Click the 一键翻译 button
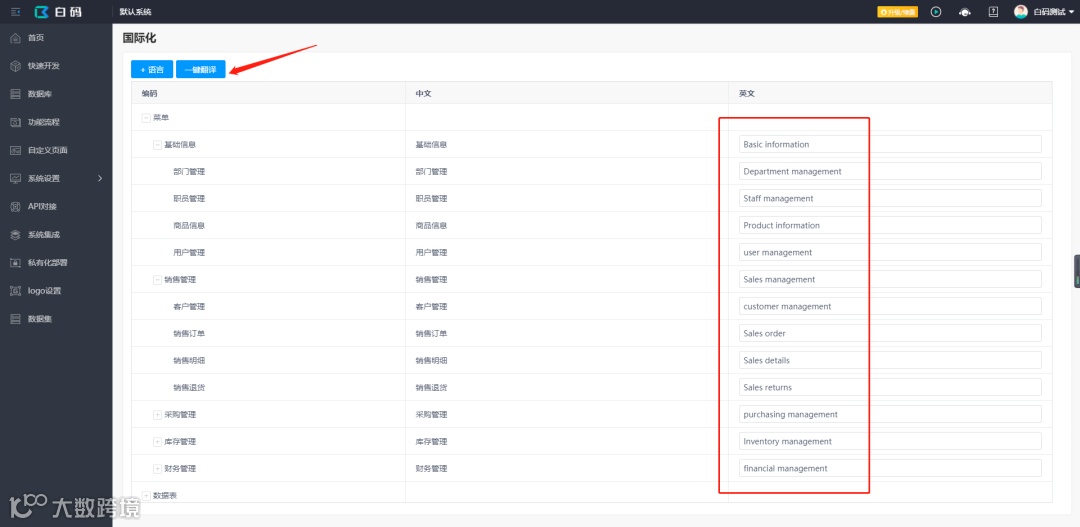1080x527 pixels. [x=200, y=70]
